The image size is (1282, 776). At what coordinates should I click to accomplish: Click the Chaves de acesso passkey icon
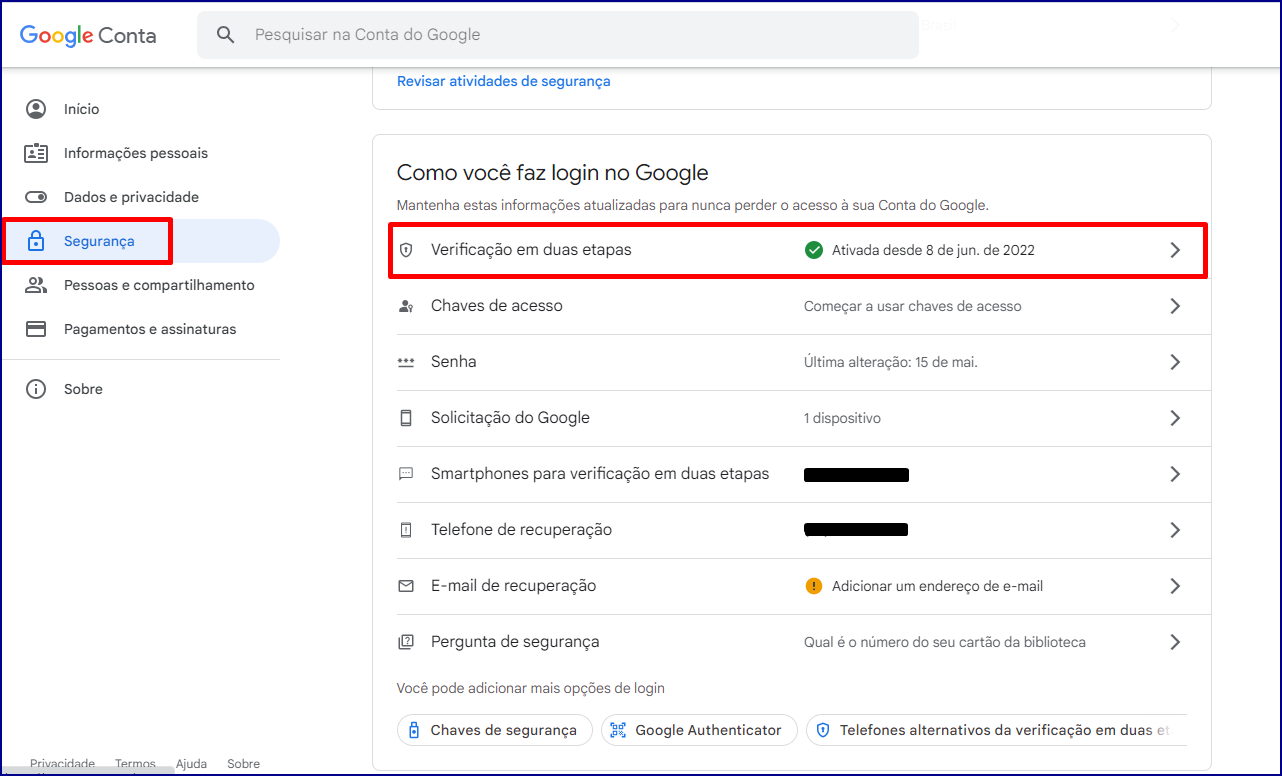click(x=406, y=306)
